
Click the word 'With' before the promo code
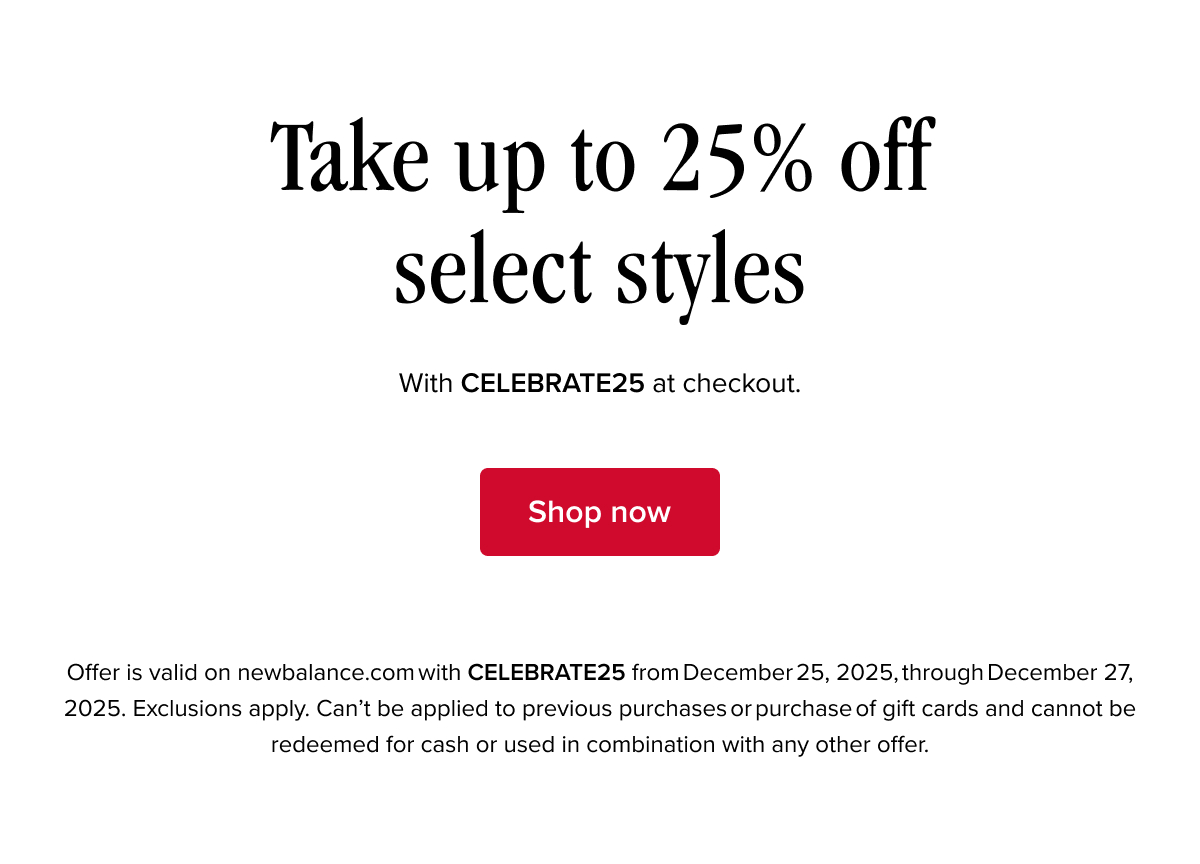click(426, 383)
